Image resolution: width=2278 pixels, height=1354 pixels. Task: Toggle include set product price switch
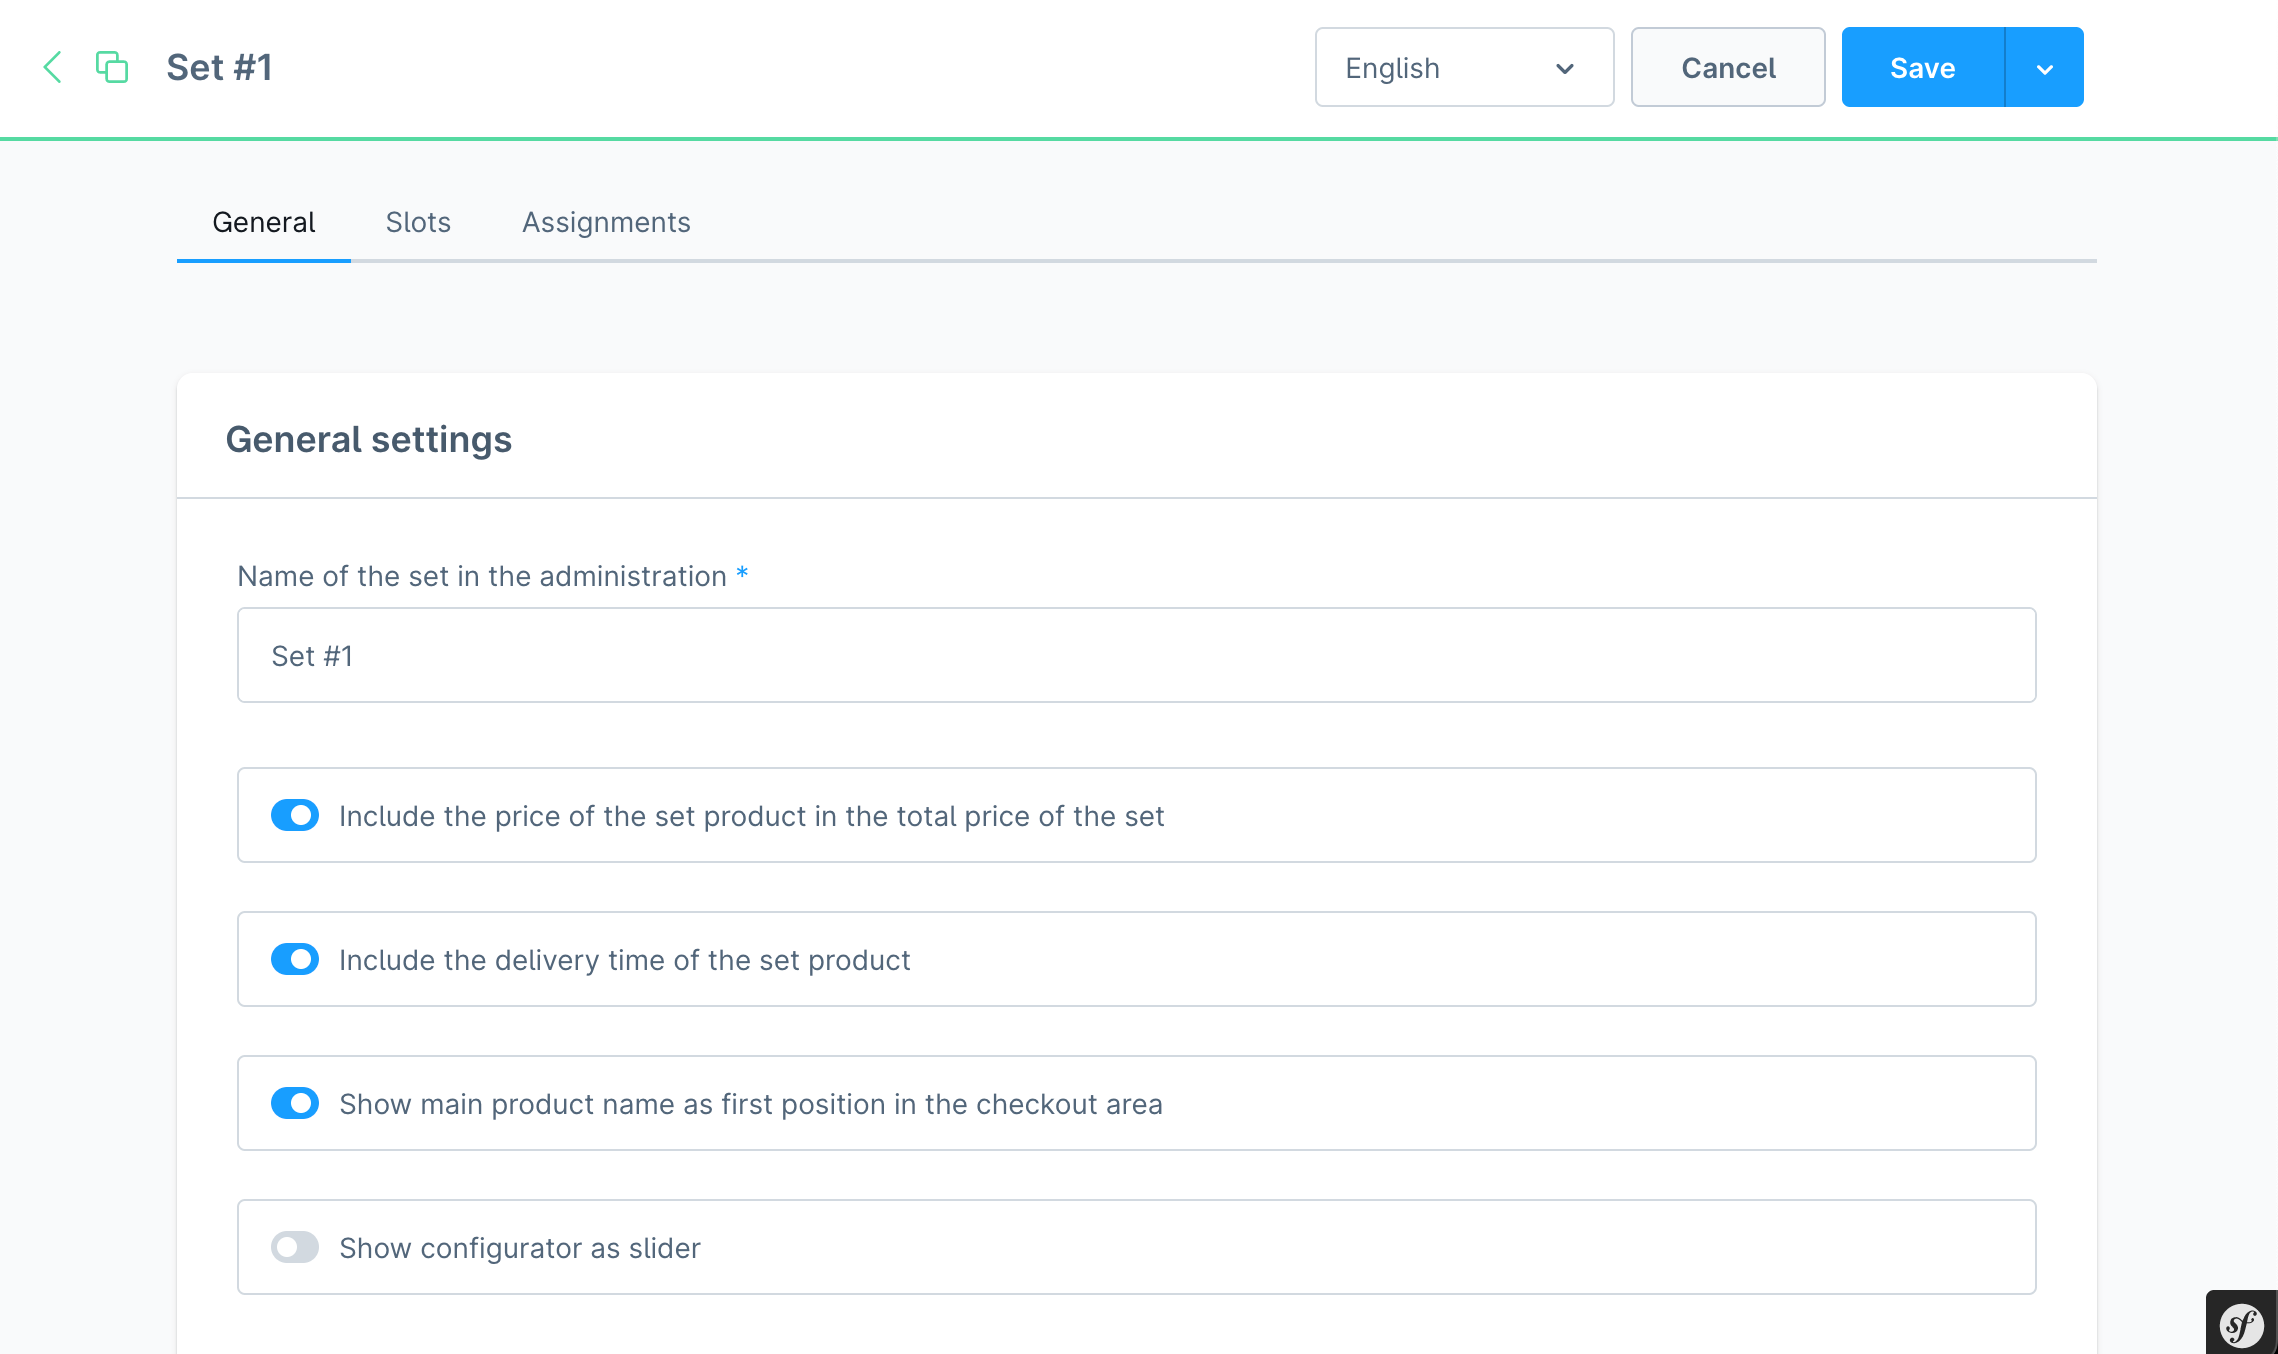pyautogui.click(x=295, y=815)
